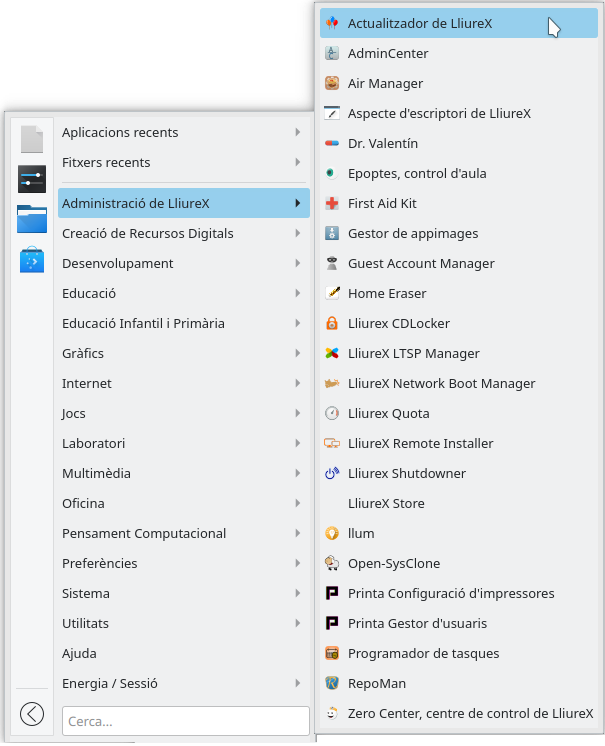
Task: Open the Ajuda entry
Action: pyautogui.click(x=79, y=653)
